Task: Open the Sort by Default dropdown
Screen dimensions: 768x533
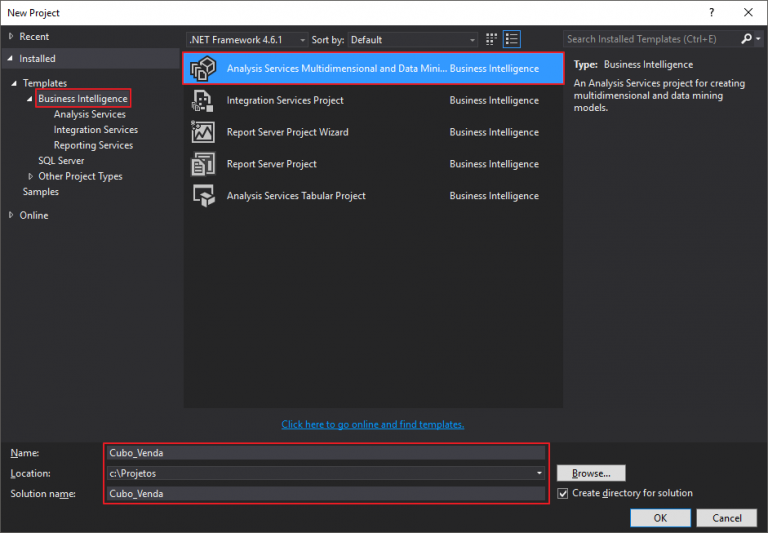Action: [x=412, y=40]
